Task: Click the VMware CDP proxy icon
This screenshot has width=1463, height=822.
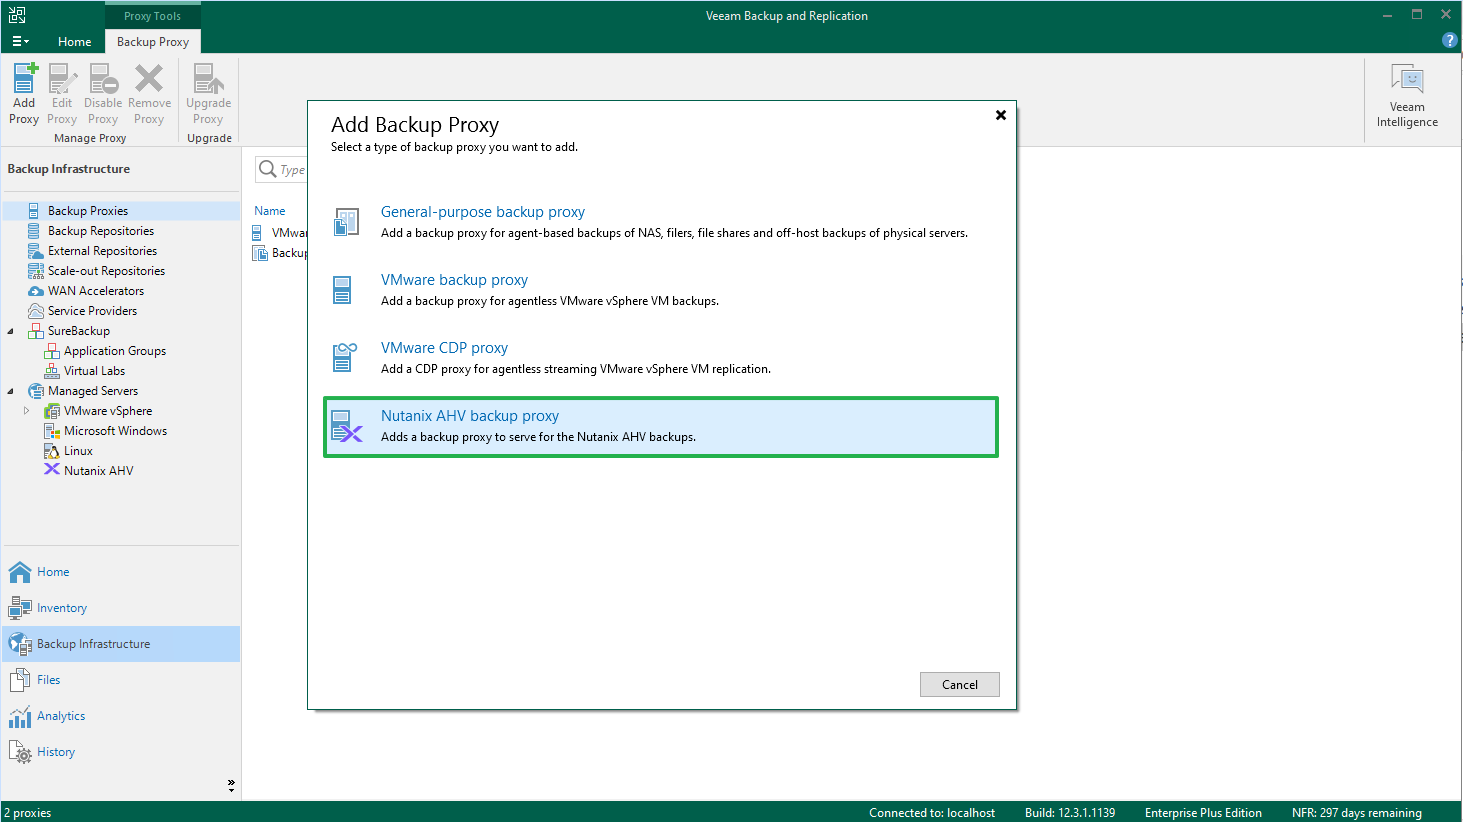Action: pos(344,357)
